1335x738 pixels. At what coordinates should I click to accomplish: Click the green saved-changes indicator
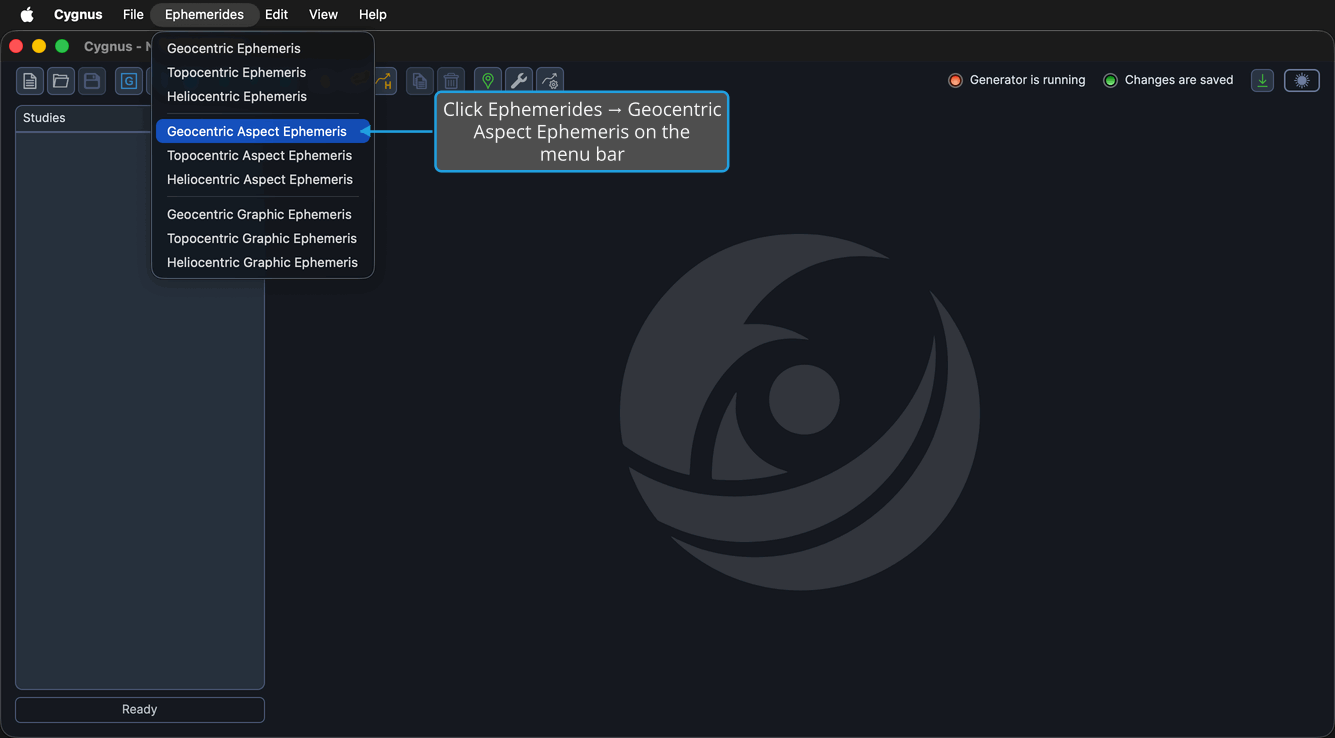(x=1110, y=80)
